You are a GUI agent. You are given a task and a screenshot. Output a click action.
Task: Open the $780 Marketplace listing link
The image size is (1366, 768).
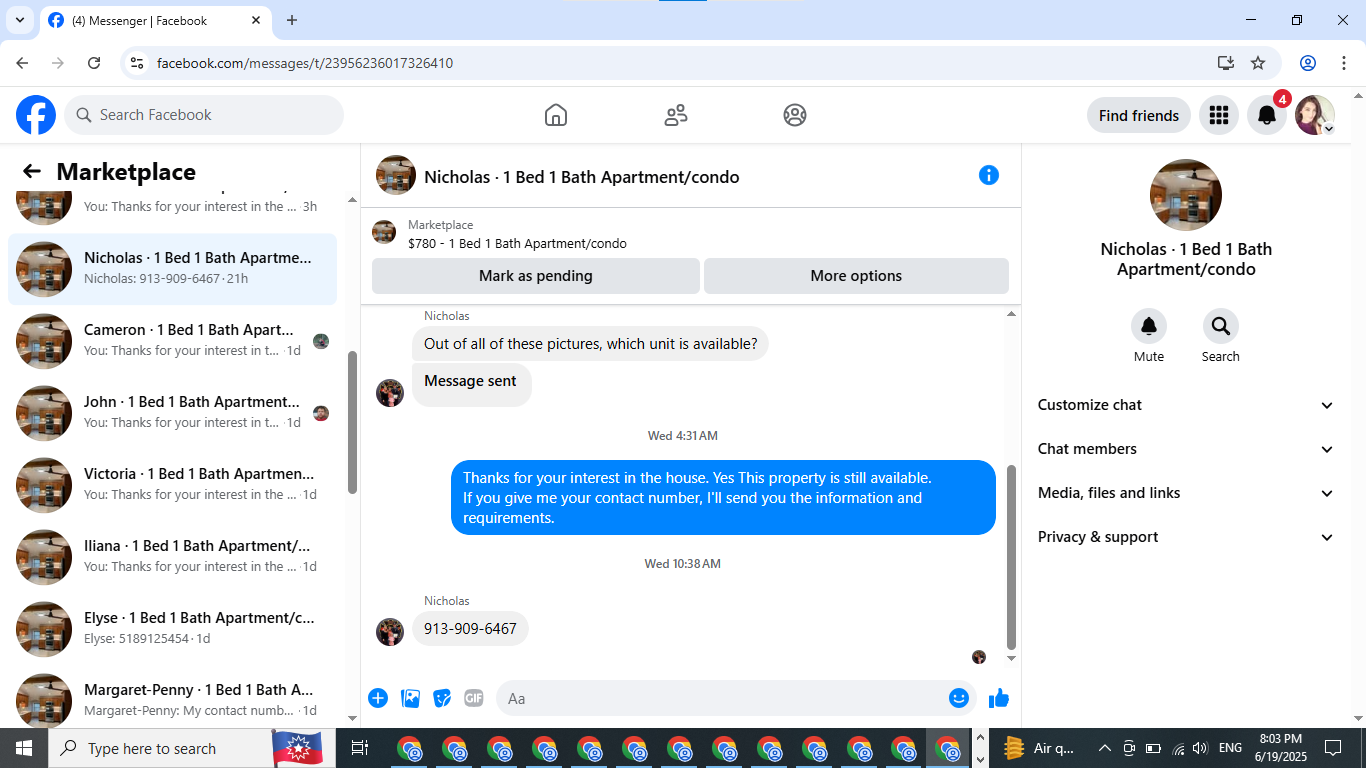point(517,243)
